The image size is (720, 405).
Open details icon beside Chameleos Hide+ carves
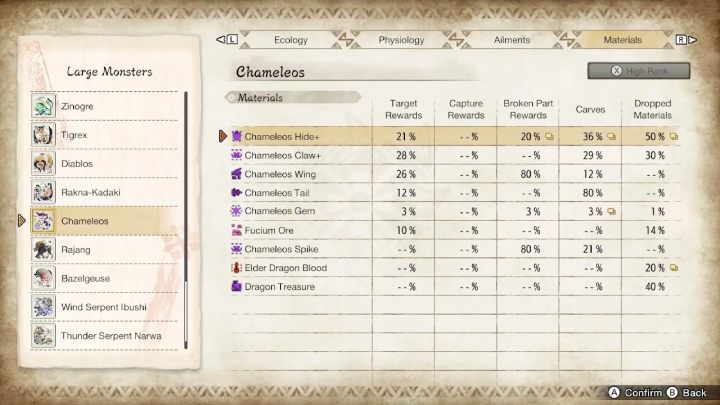coord(610,136)
